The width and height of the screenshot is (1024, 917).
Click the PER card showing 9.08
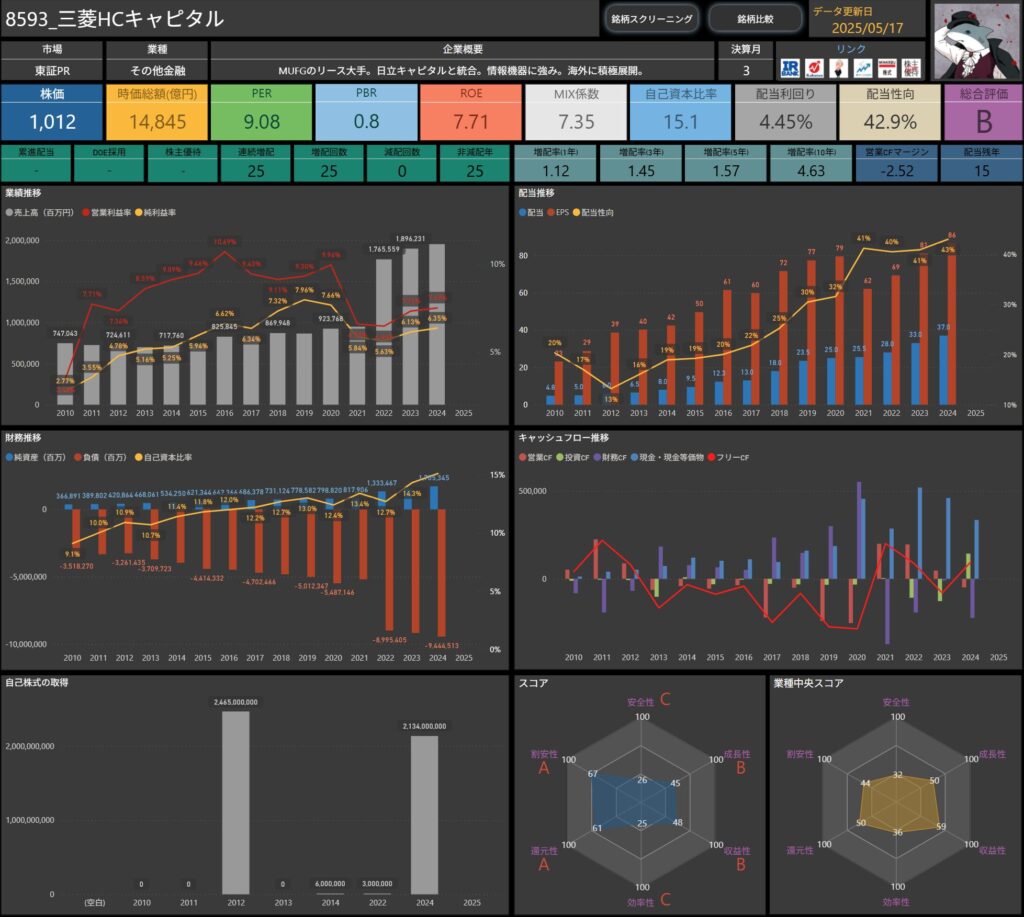pyautogui.click(x=261, y=112)
